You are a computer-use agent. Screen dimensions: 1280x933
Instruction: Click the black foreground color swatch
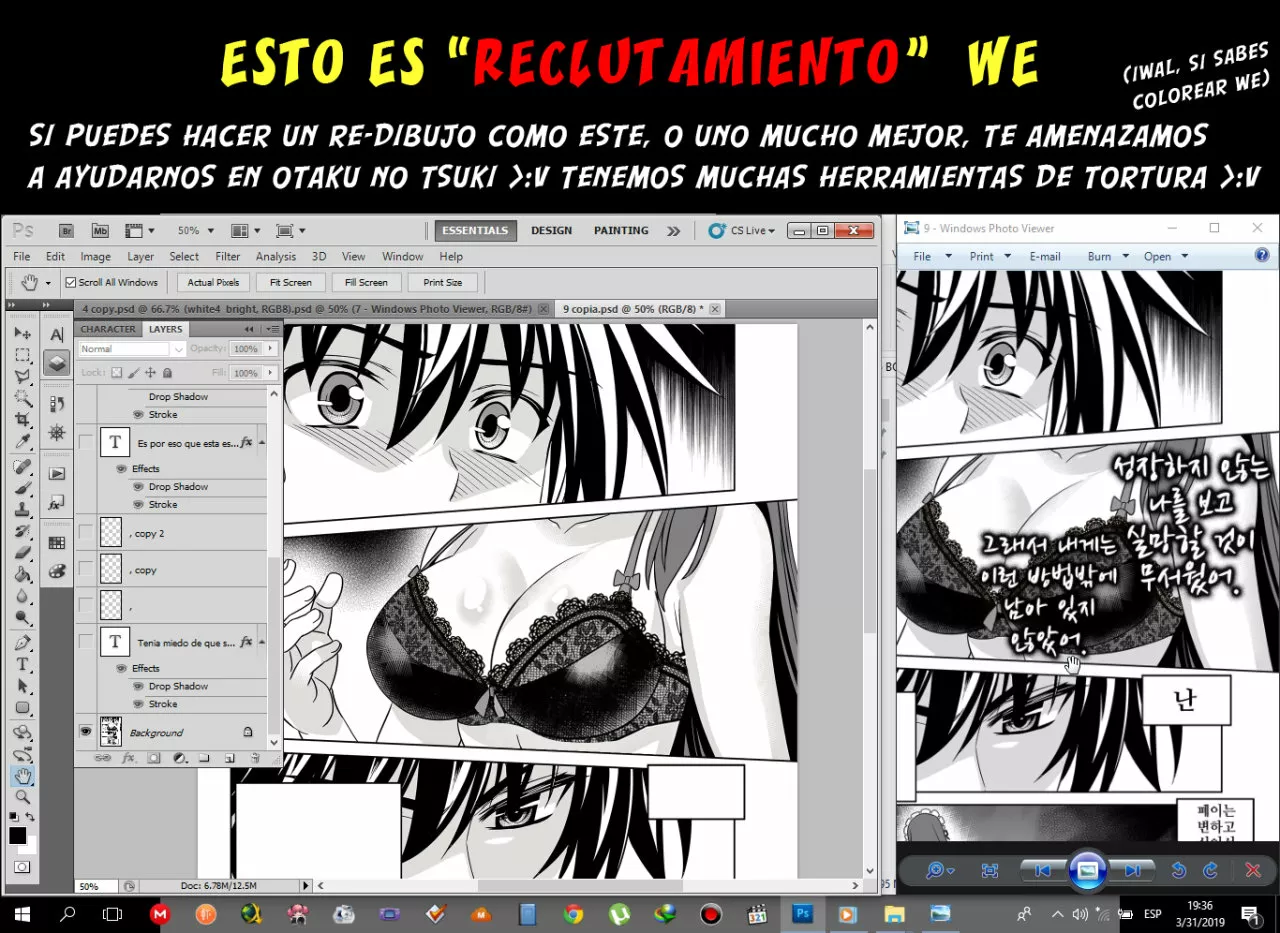click(17, 837)
